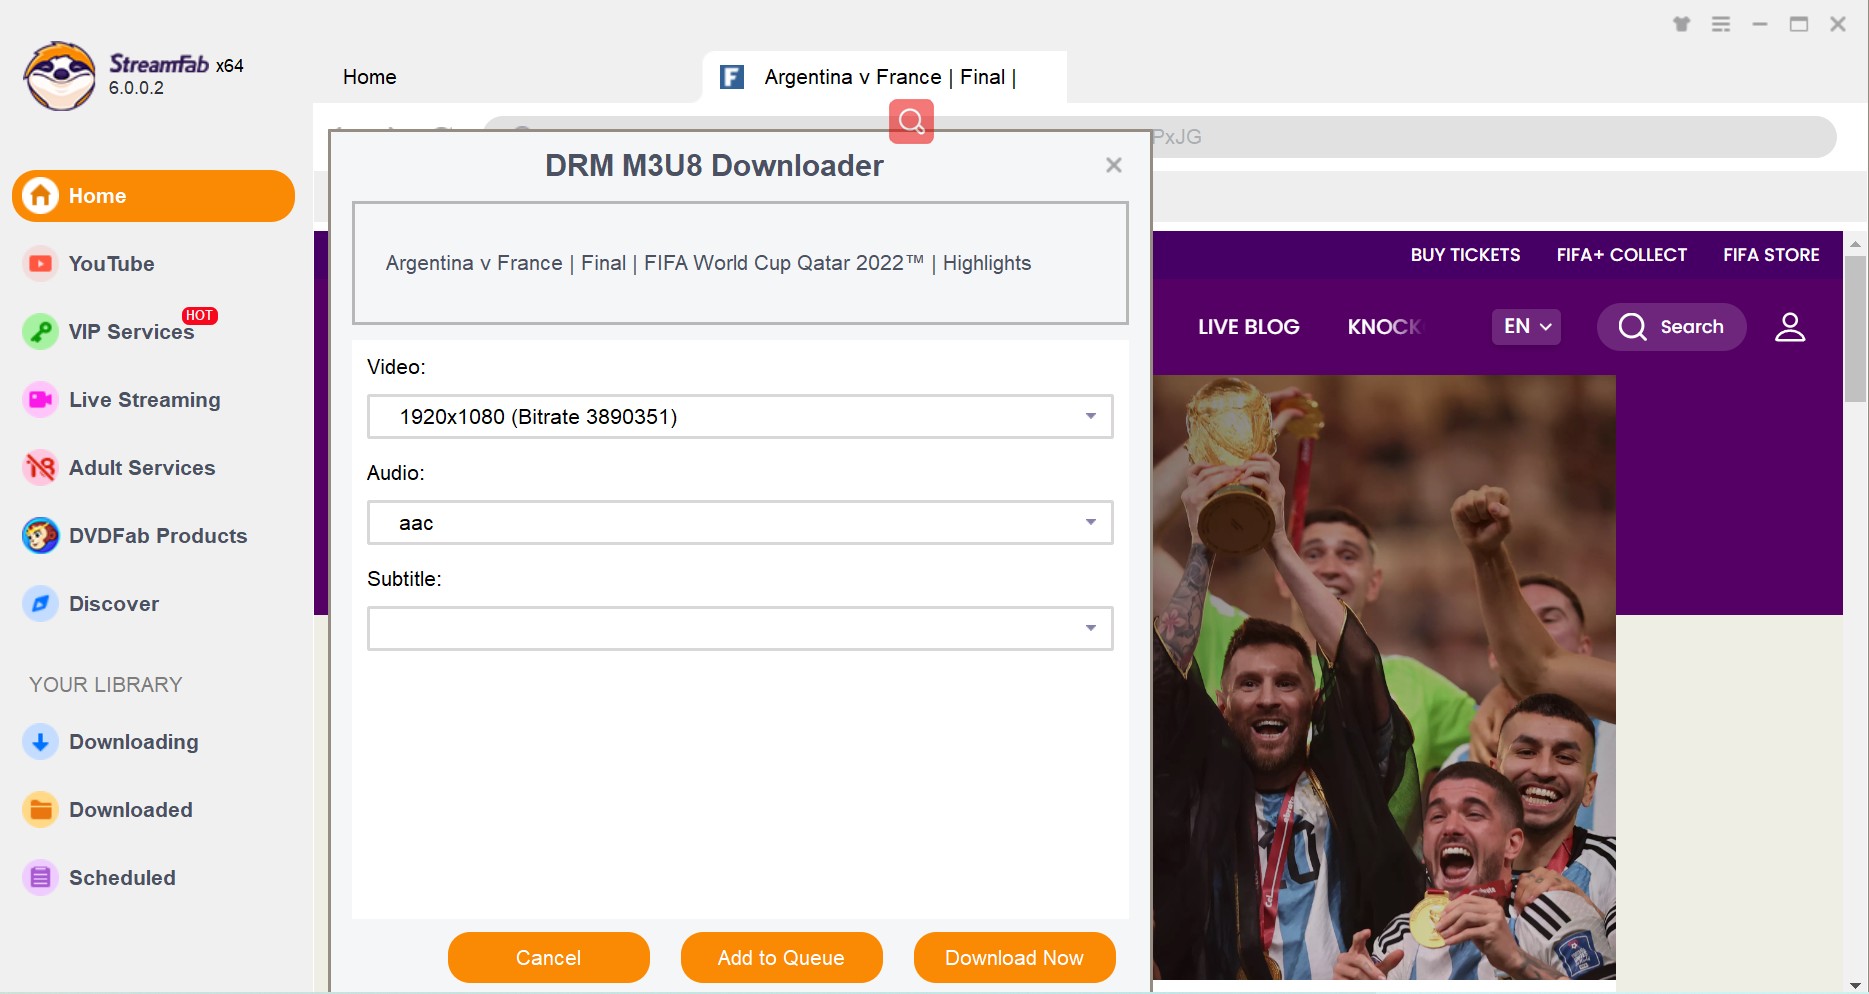Click the BUY TICKETS link
Image resolution: width=1869 pixels, height=994 pixels.
click(1465, 255)
